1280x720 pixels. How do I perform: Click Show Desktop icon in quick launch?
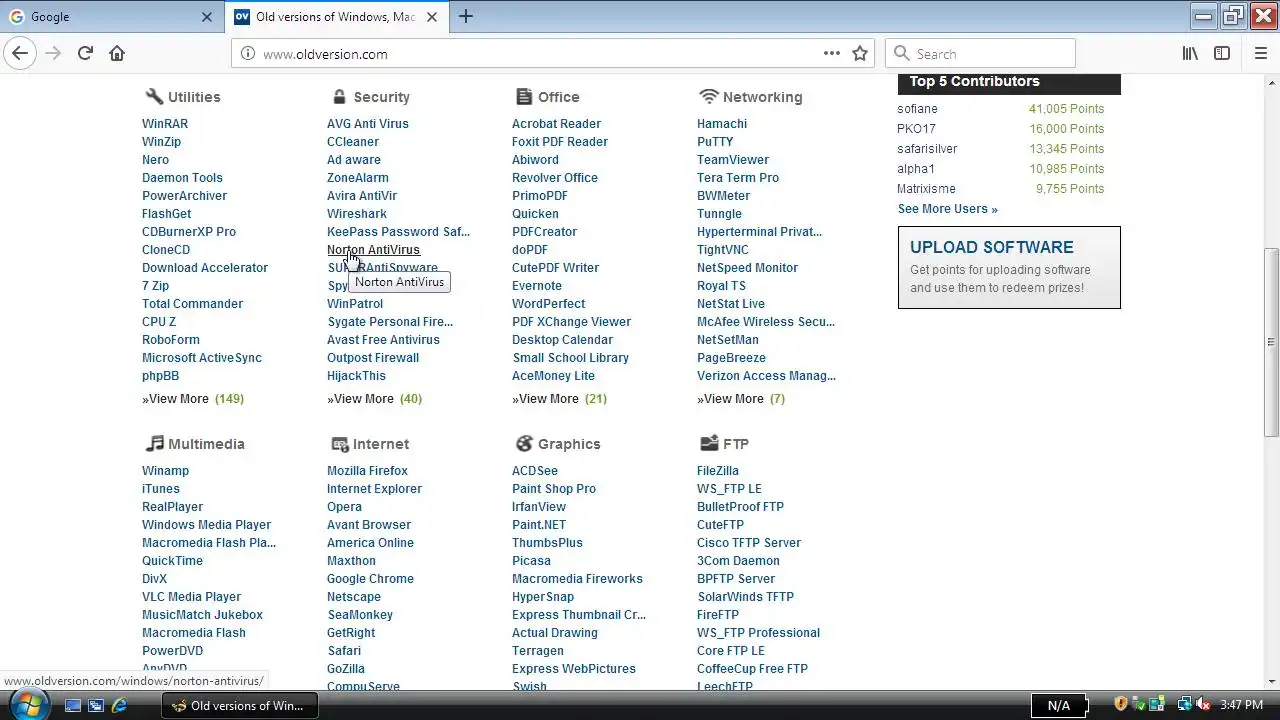(73, 705)
